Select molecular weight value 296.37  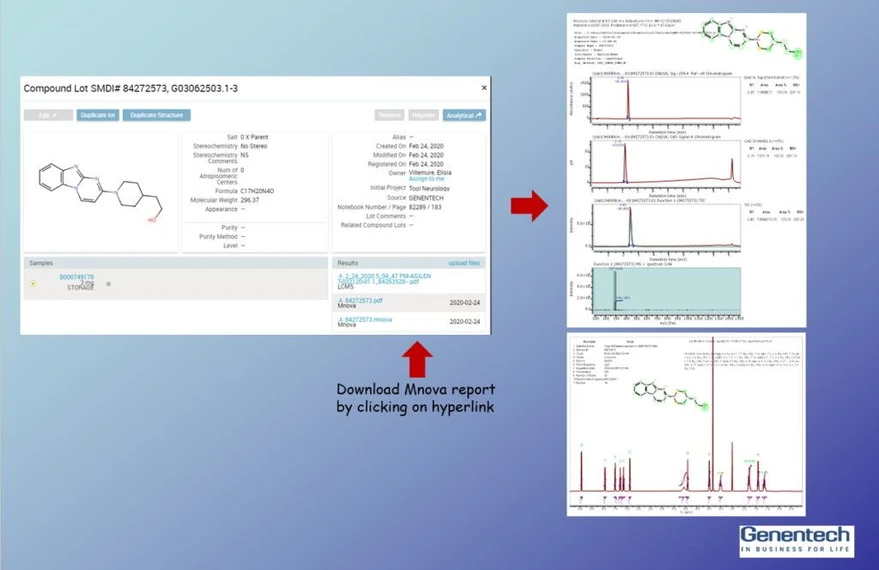click(x=249, y=200)
